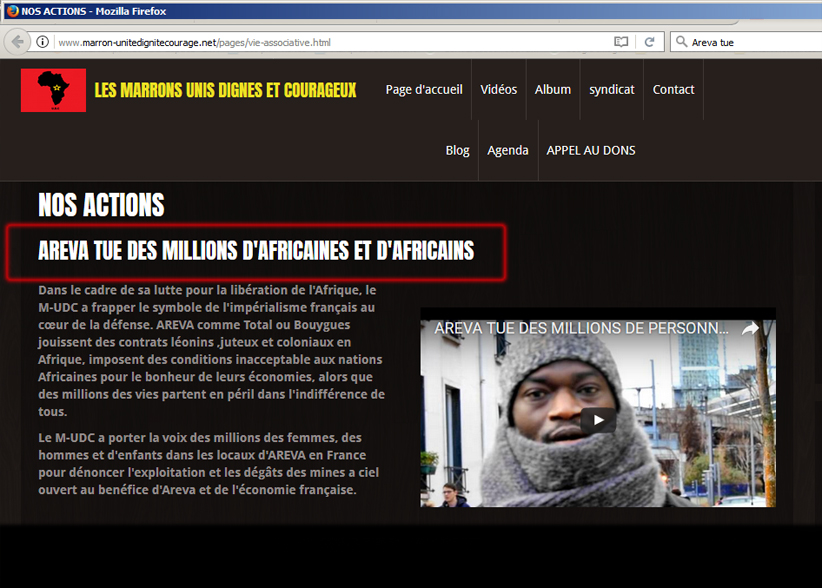Click heading AREVA TUE DES MILLIONS D'AFRICAINES
The height and width of the screenshot is (588, 822).
click(x=256, y=251)
